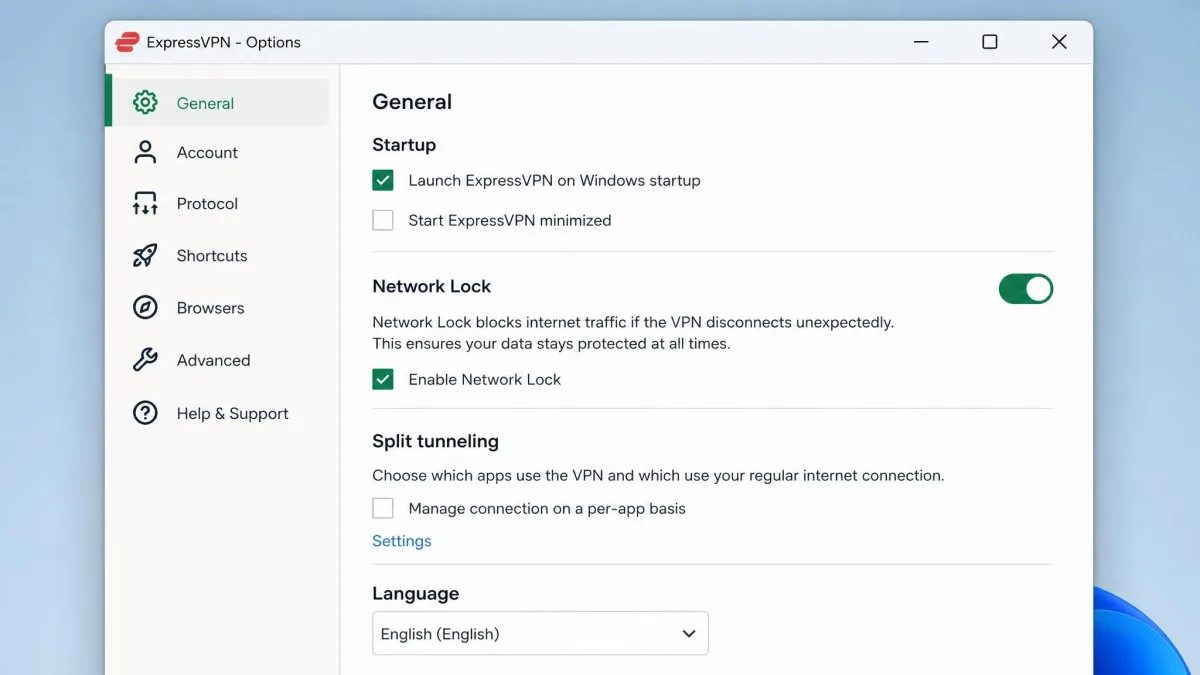The width and height of the screenshot is (1200, 675).
Task: Click the General gear icon
Action: point(145,103)
